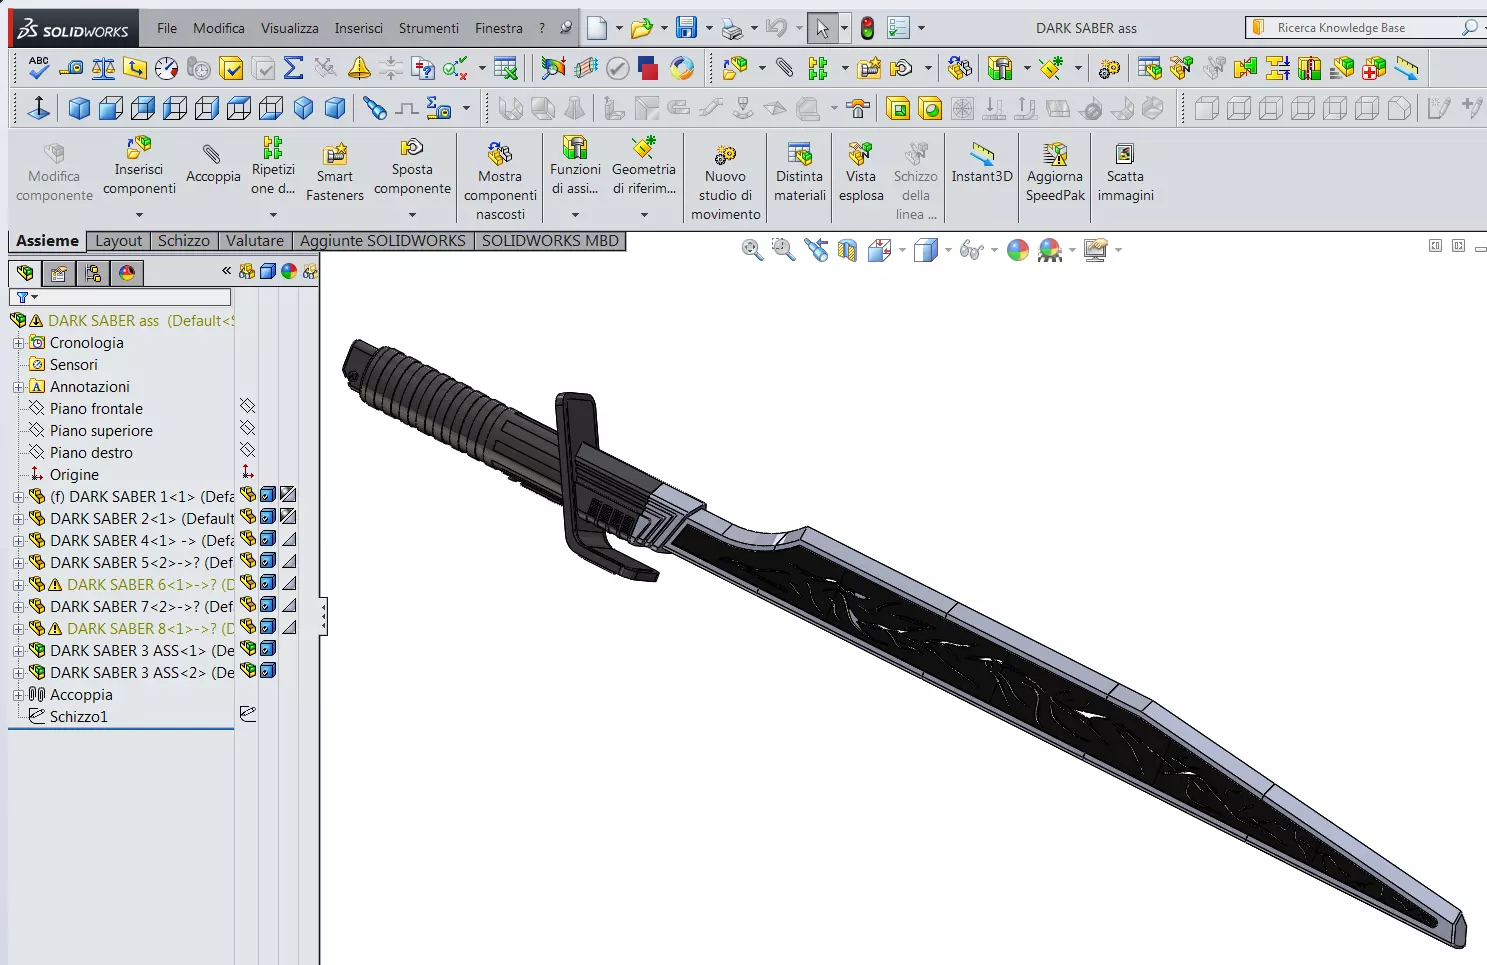This screenshot has width=1487, height=965.
Task: Click the appearances color ball column header
Action: click(289, 271)
